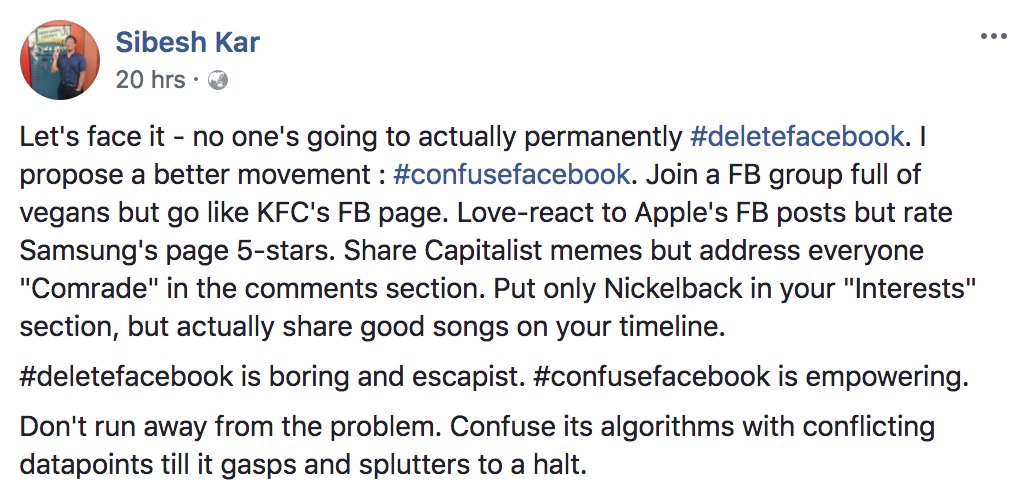Follow the blue #confusefacebook hashtag link
1024x504 pixels.
(511, 174)
